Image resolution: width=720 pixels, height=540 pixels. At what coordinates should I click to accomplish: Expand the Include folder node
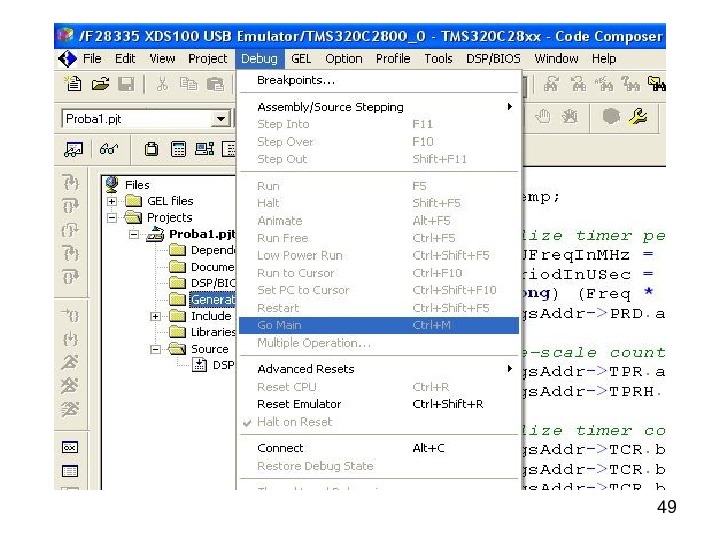[x=155, y=316]
